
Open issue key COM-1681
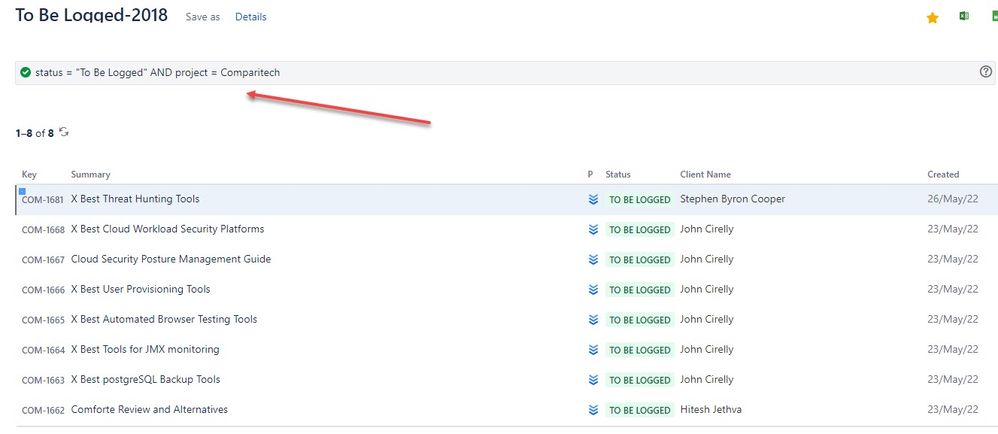click(x=43, y=200)
